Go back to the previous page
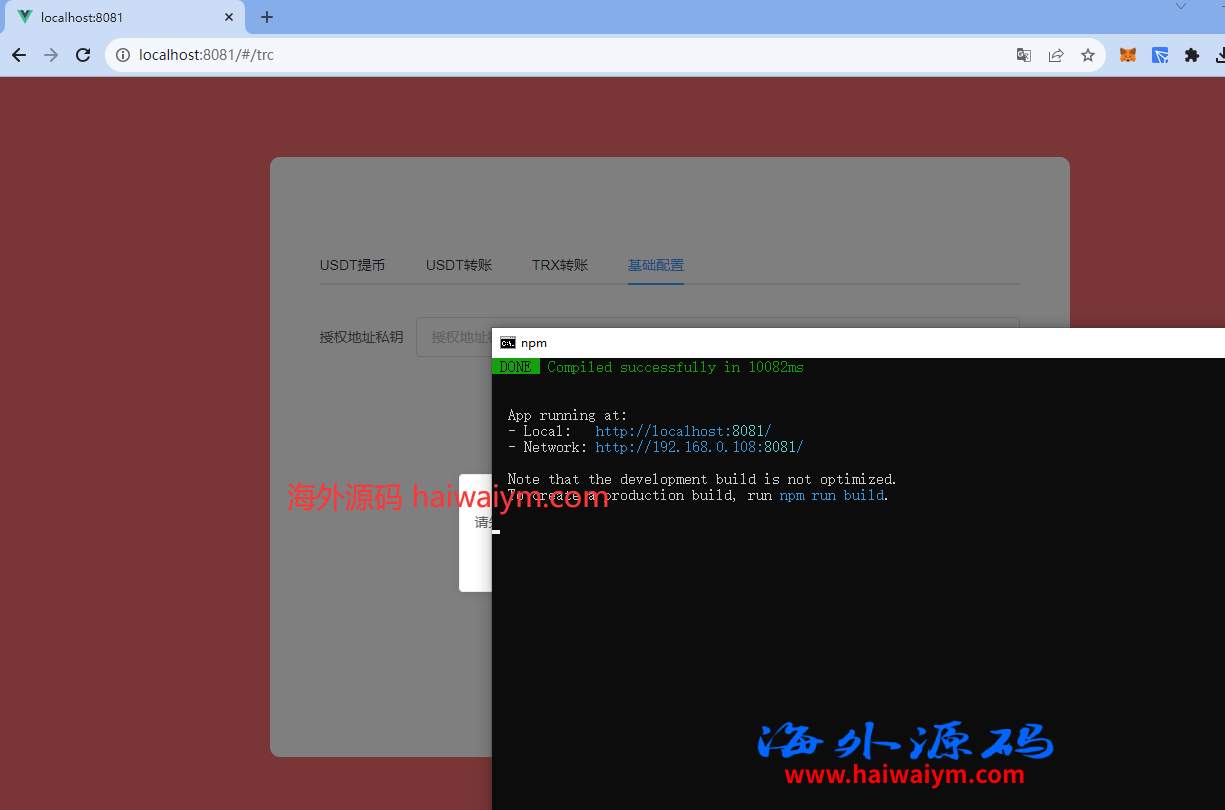This screenshot has width=1225, height=810. click(x=19, y=55)
